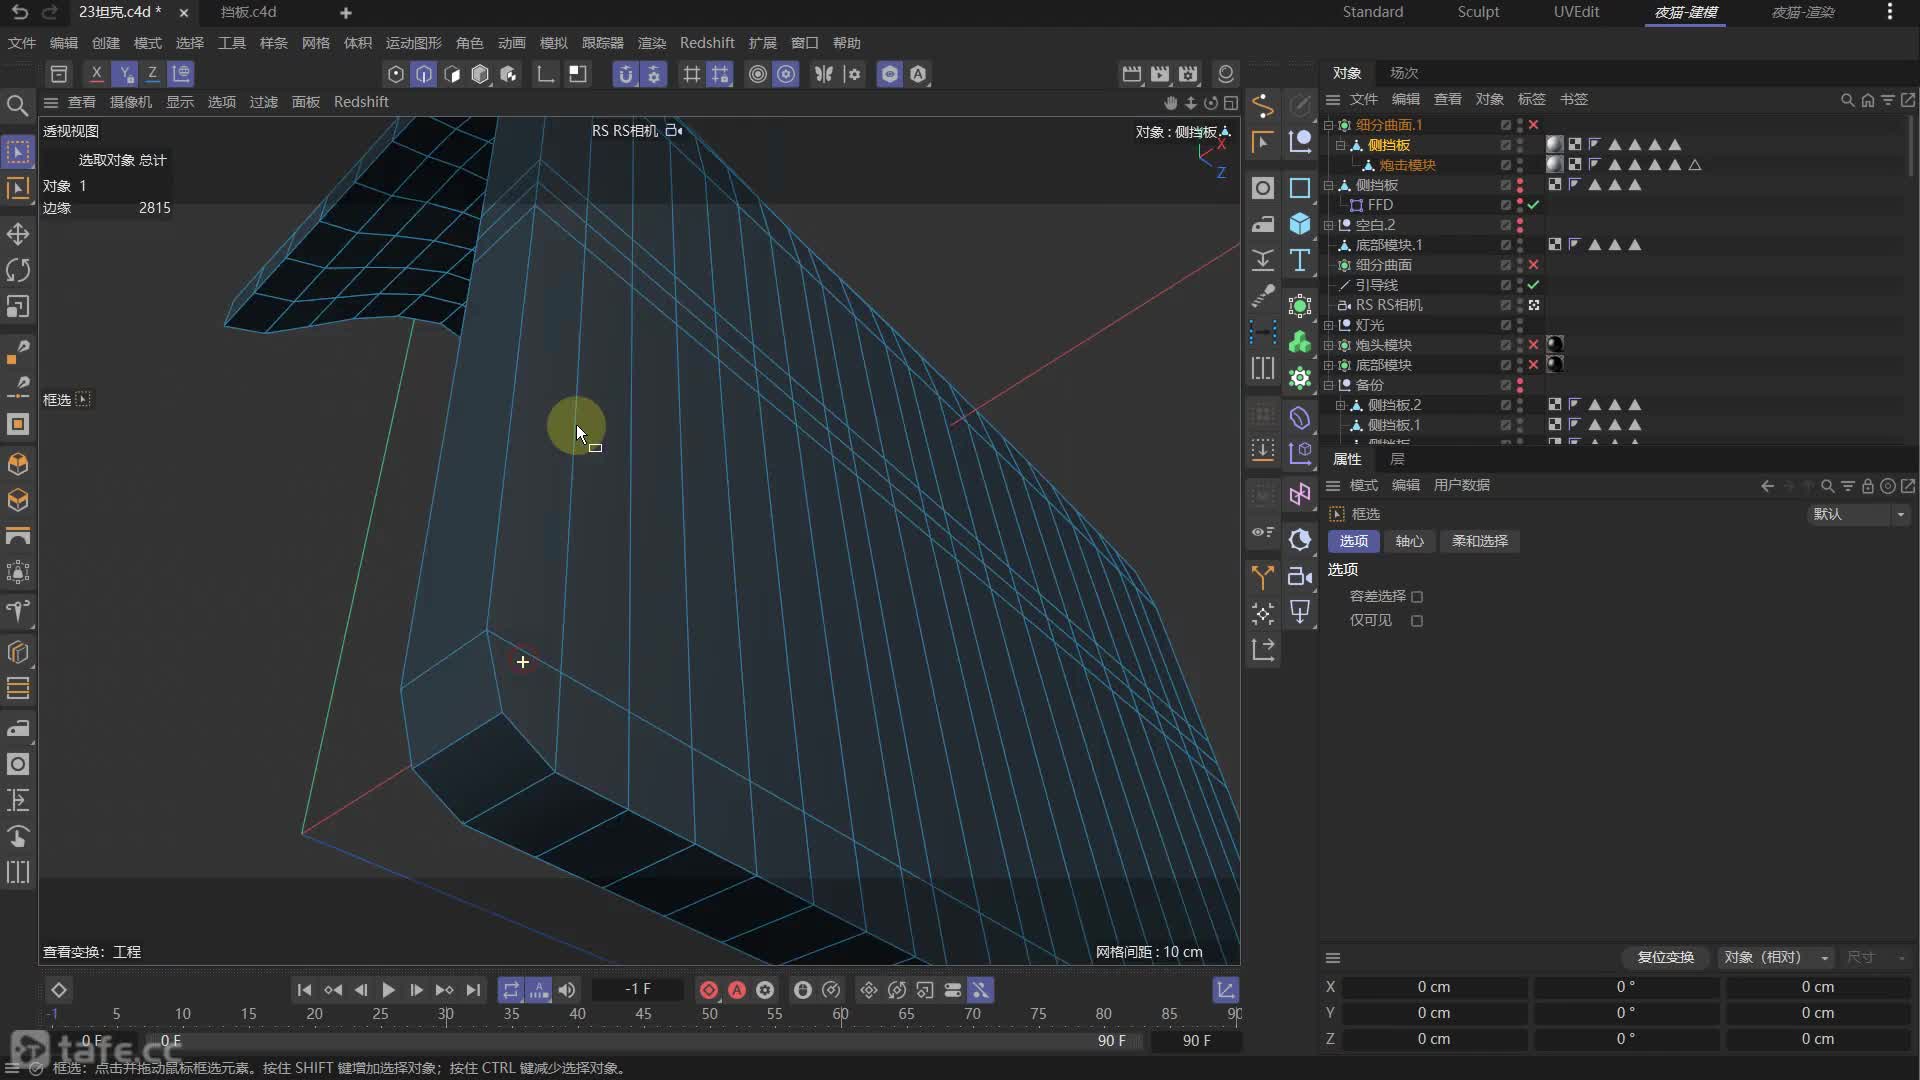Select the Scale tool in left sidebar
This screenshot has width=1920, height=1080.
[x=18, y=306]
